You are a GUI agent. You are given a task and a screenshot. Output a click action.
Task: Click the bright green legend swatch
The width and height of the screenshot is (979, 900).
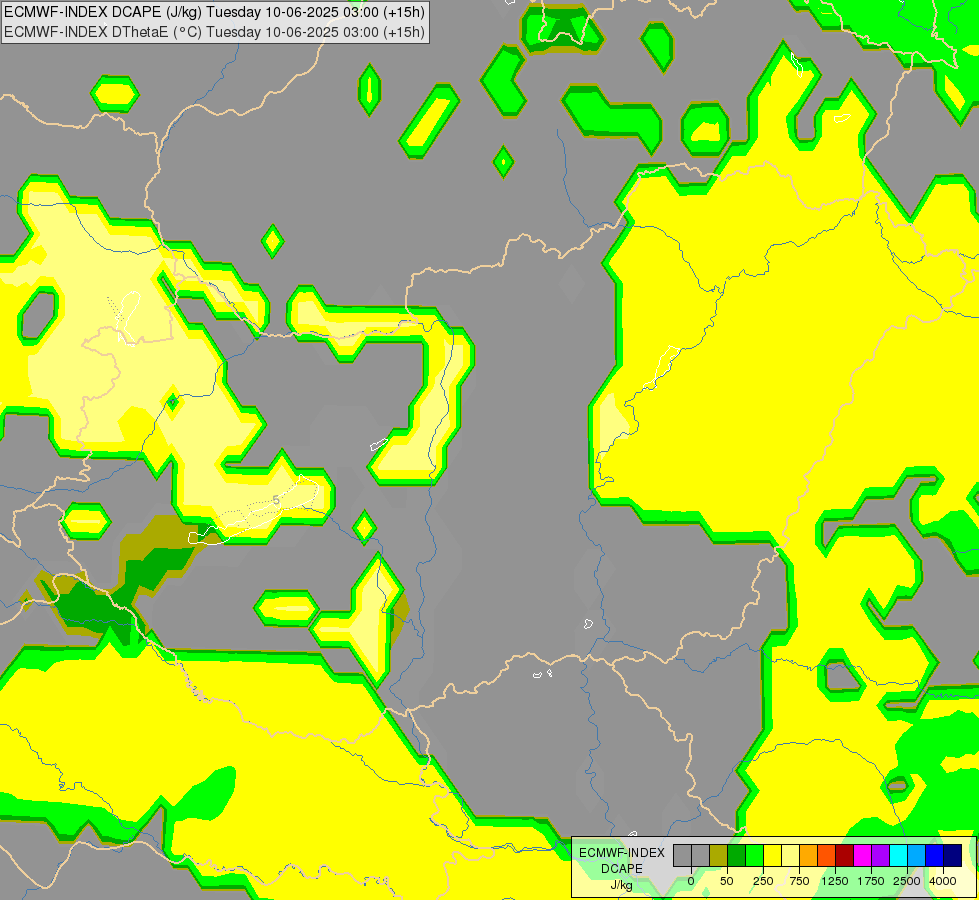point(755,855)
